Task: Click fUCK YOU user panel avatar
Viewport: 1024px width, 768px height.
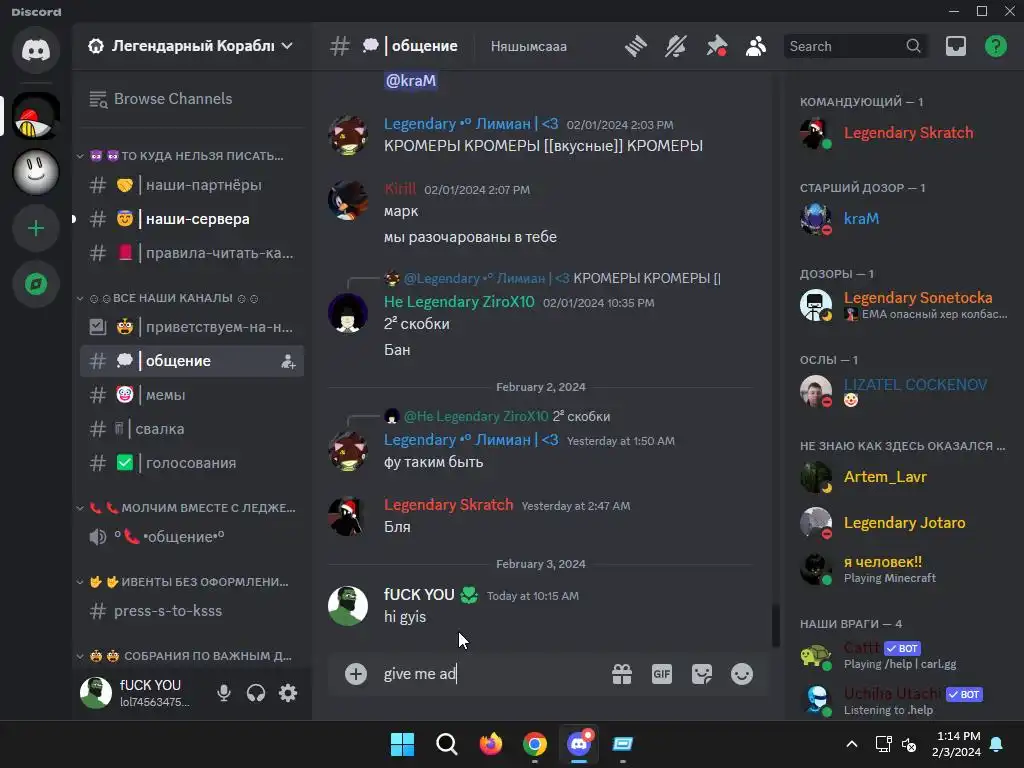Action: [x=96, y=692]
